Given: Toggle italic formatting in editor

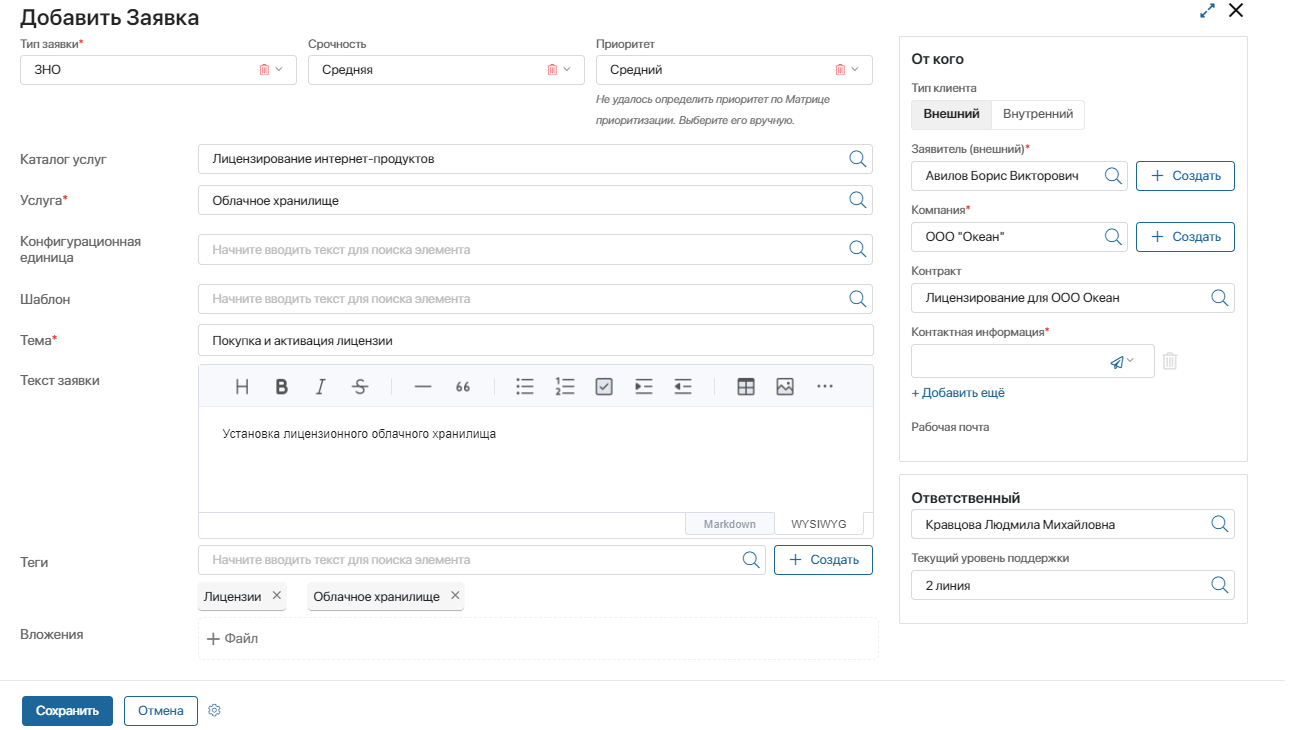Looking at the screenshot, I should (x=320, y=387).
